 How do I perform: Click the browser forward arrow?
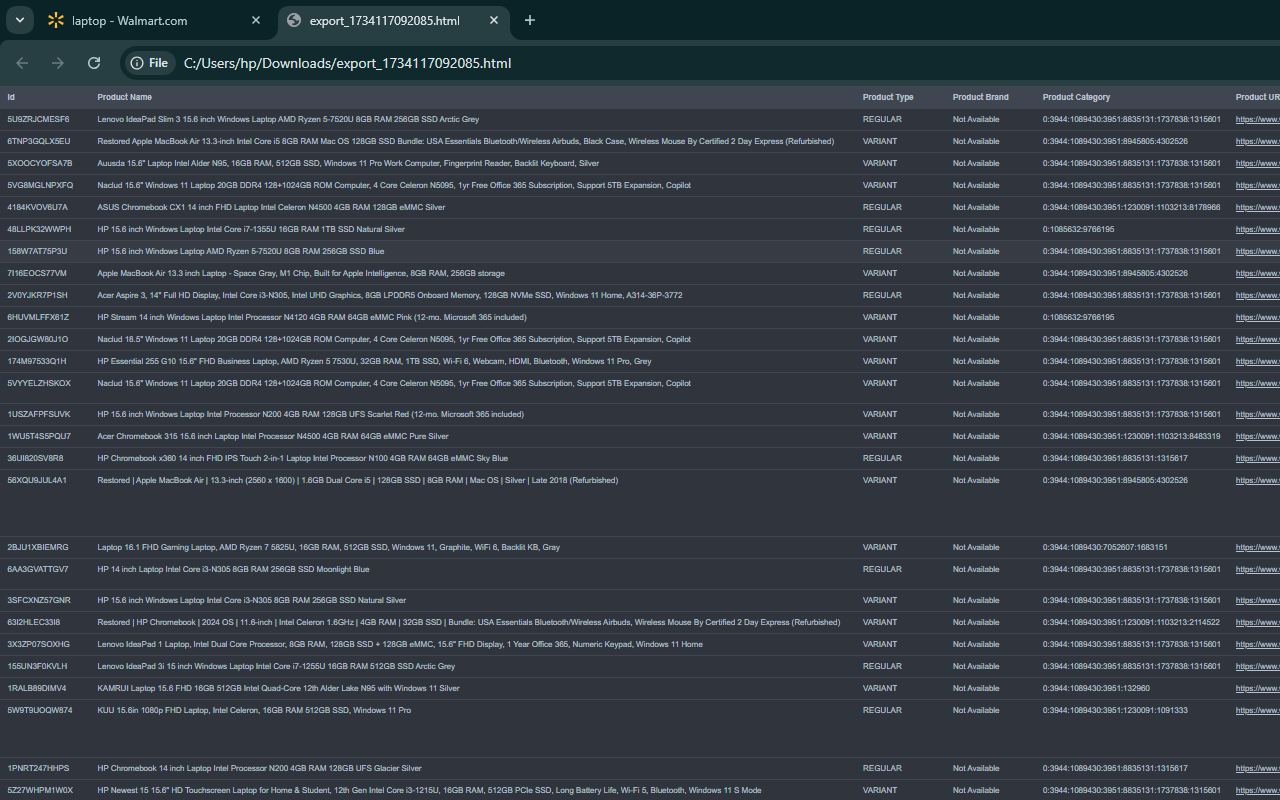click(58, 63)
